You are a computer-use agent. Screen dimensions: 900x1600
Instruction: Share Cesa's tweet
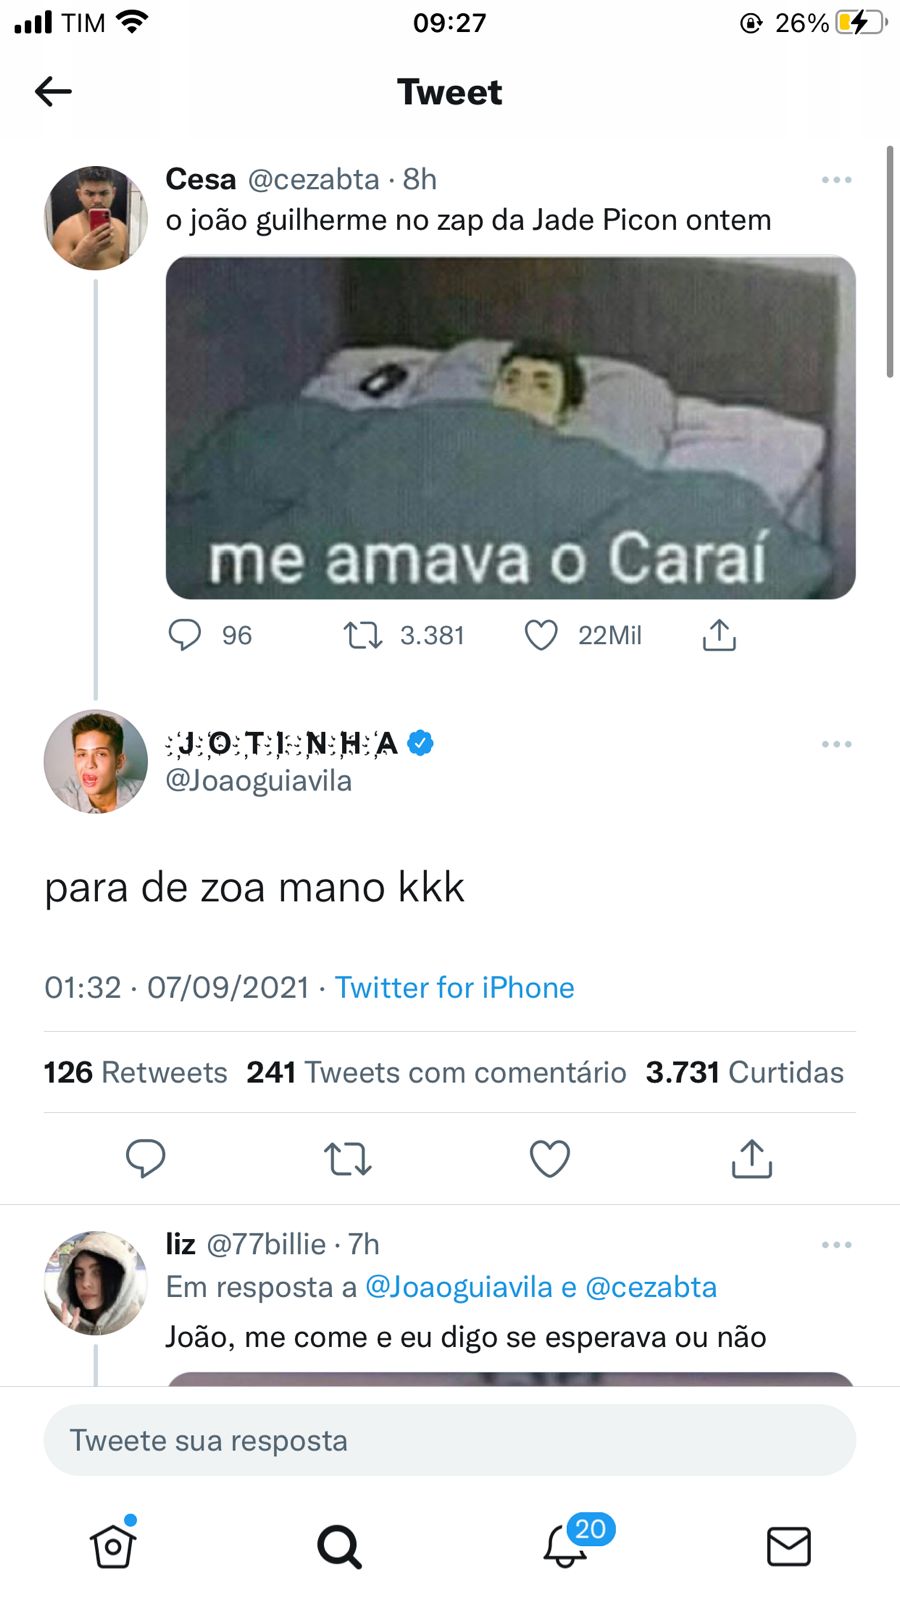point(719,635)
